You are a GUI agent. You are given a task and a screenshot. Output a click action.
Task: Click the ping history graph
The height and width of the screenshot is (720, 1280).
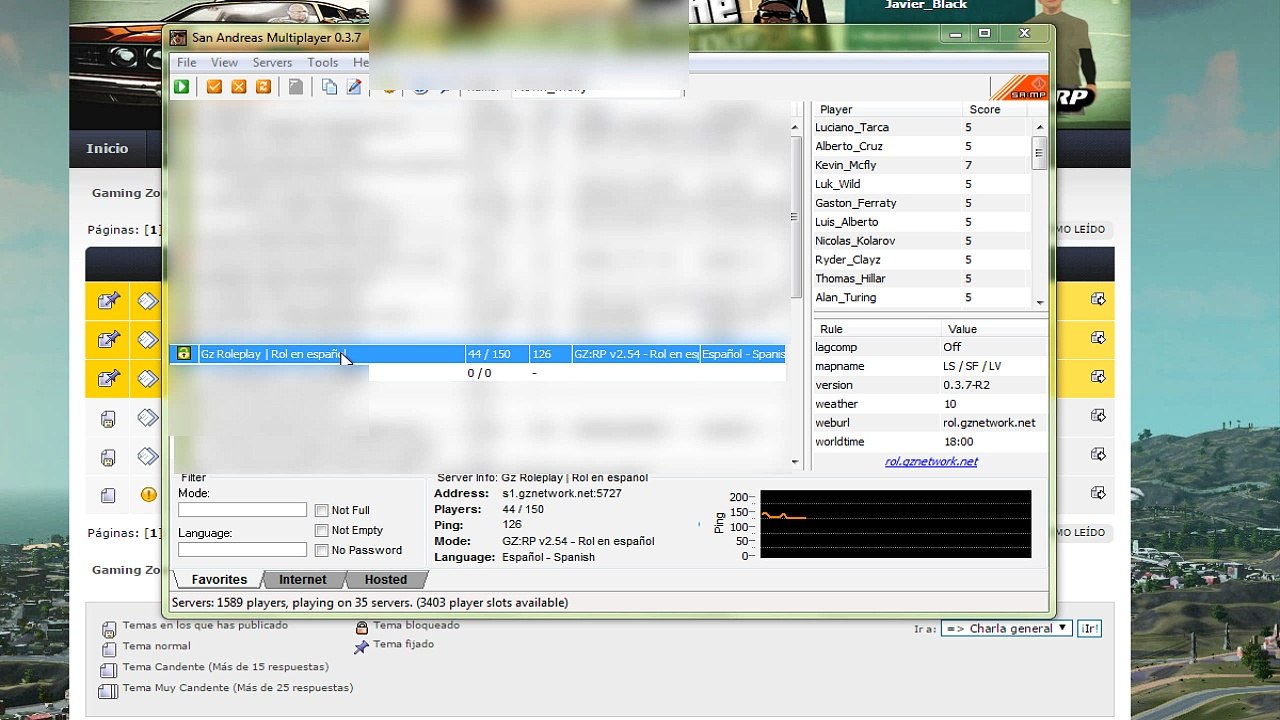pos(895,524)
